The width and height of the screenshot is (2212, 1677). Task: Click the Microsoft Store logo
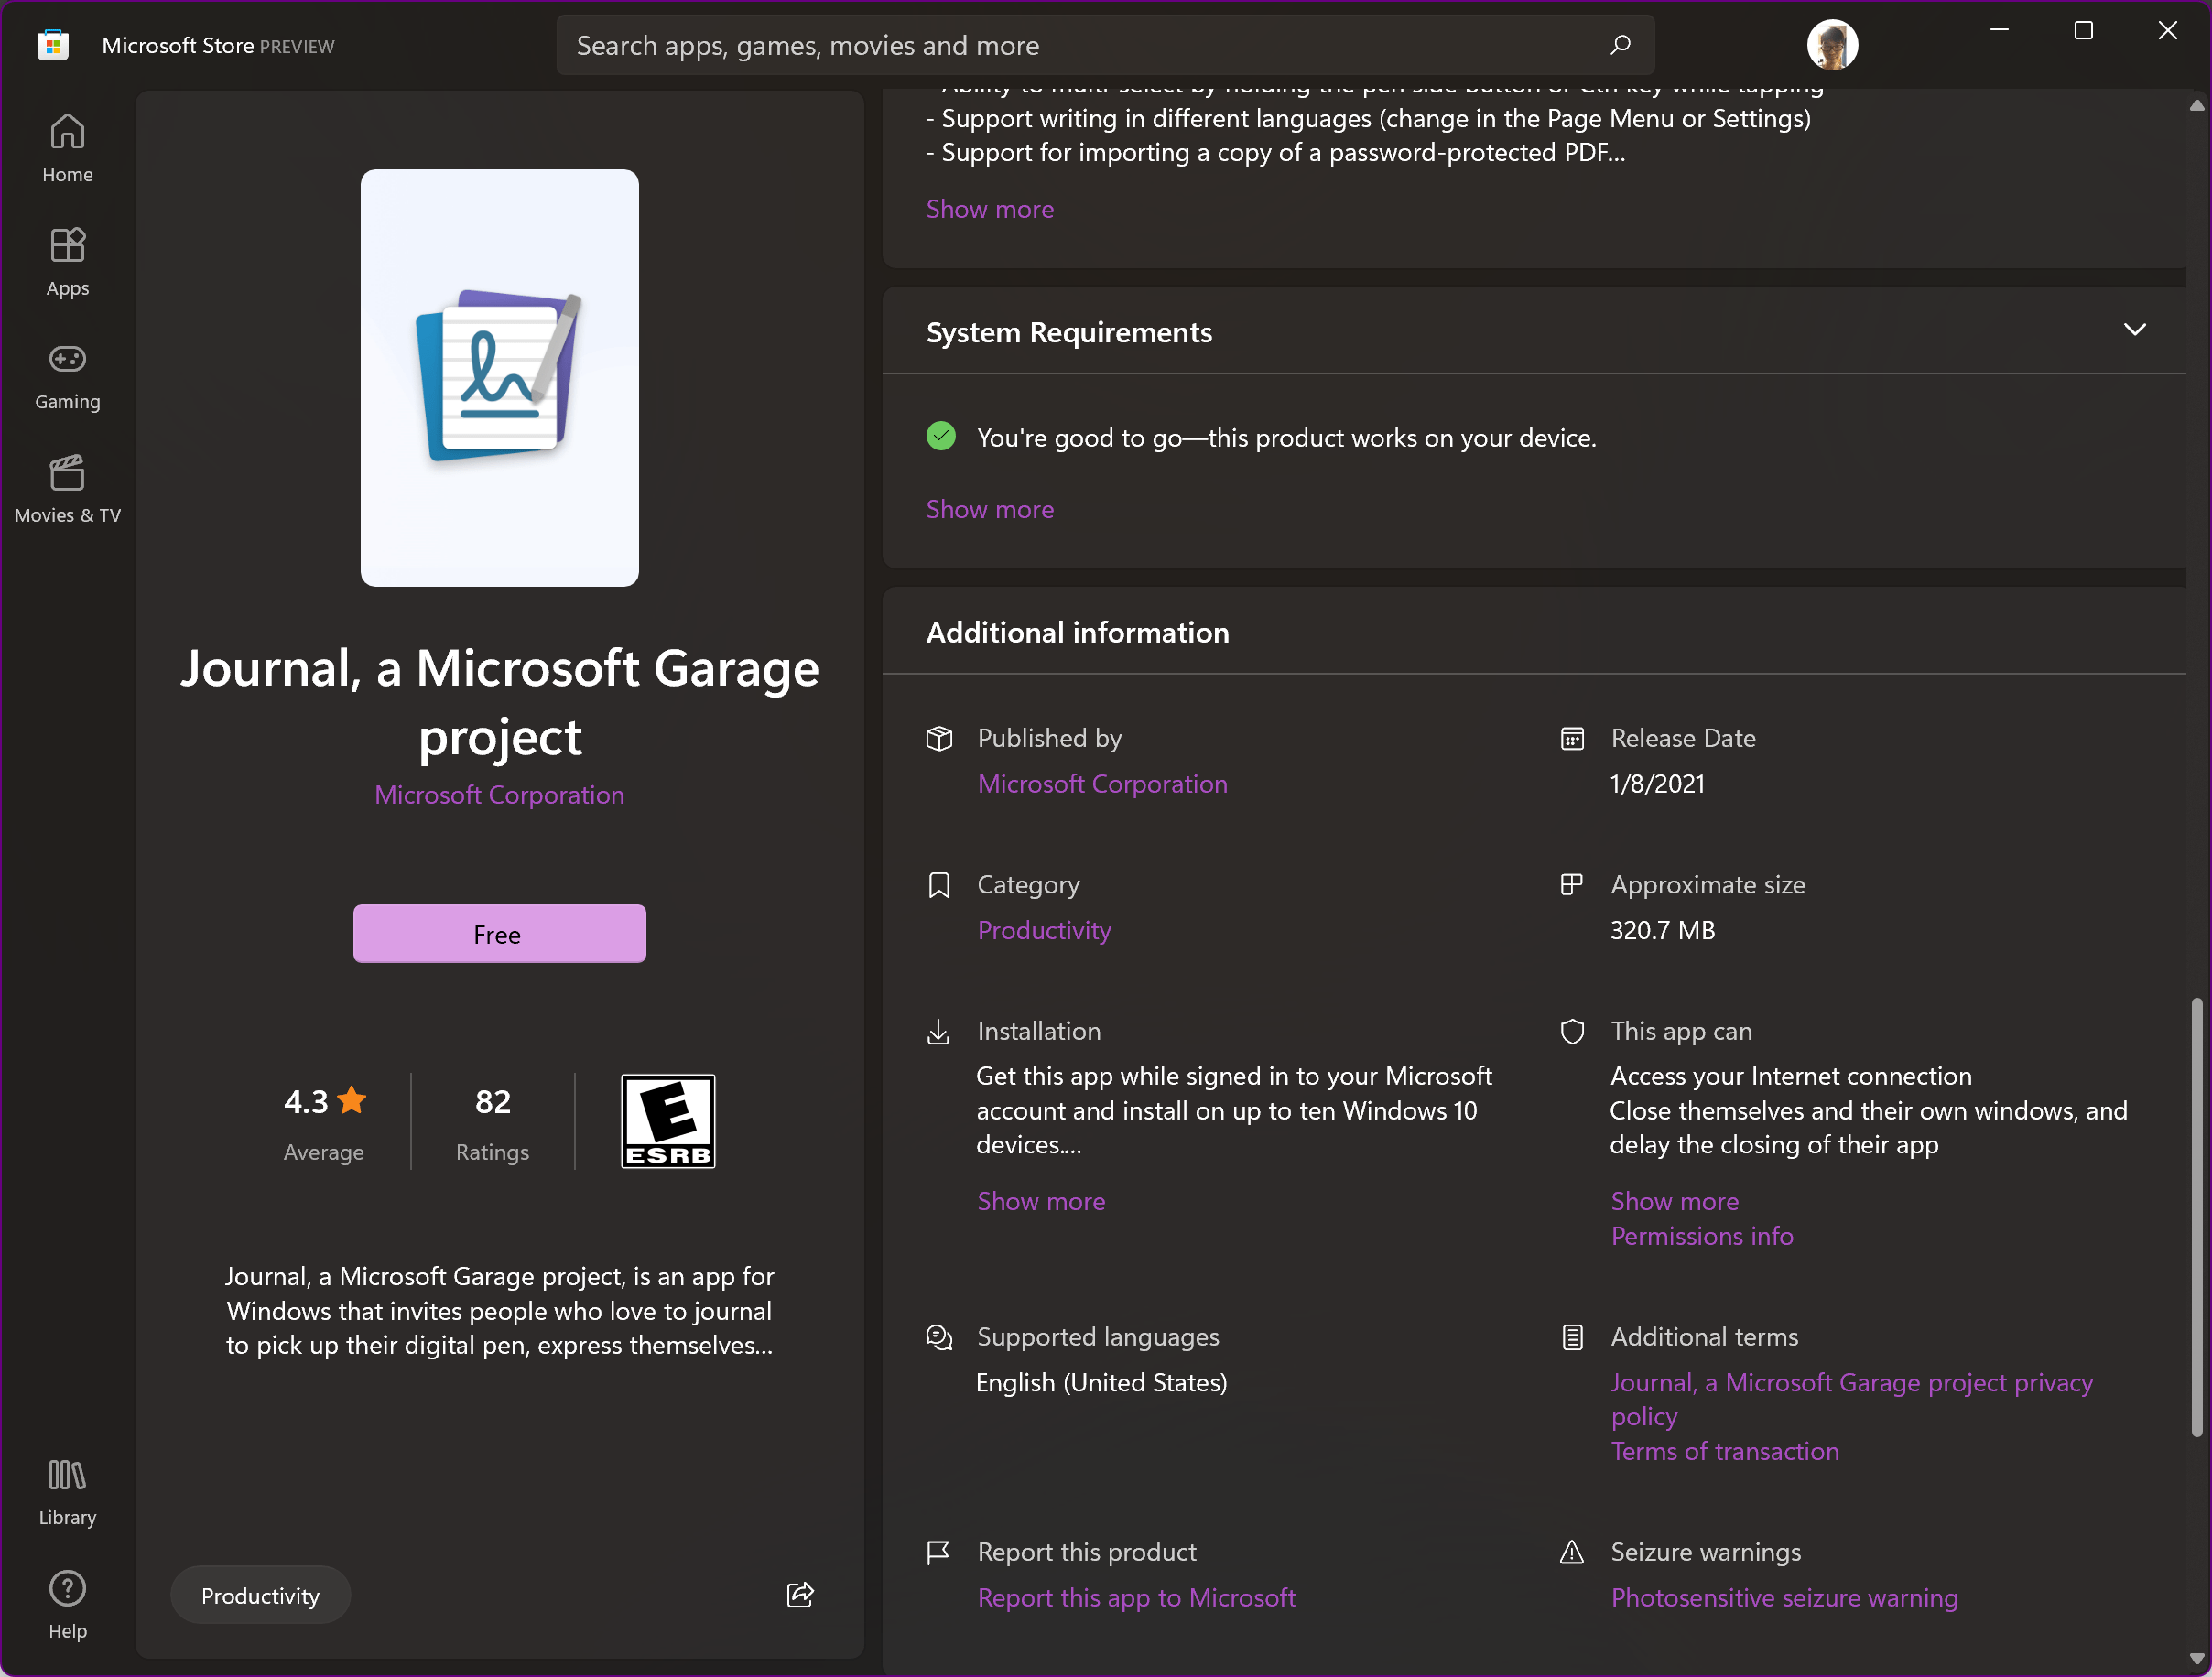52,44
